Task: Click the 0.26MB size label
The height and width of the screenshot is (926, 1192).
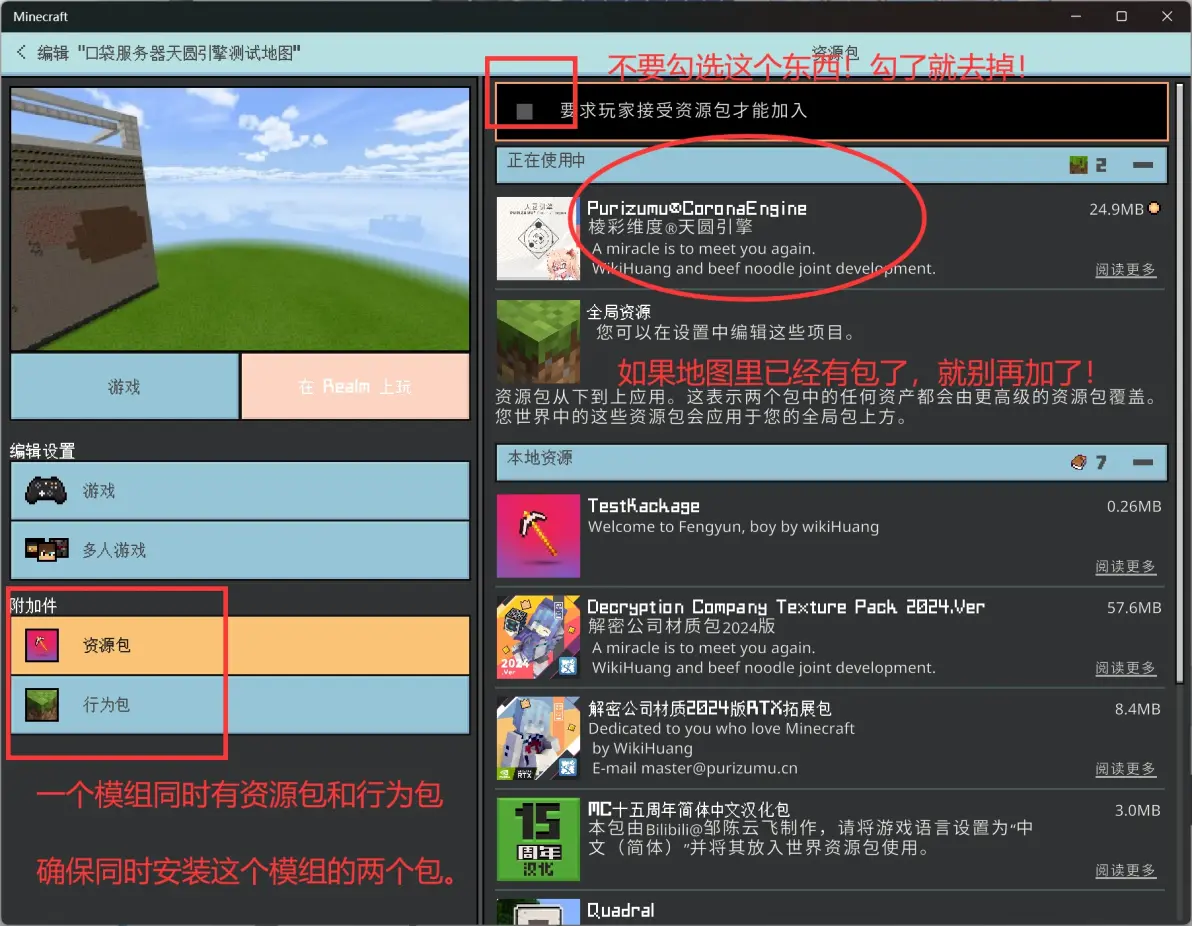Action: pyautogui.click(x=1133, y=506)
